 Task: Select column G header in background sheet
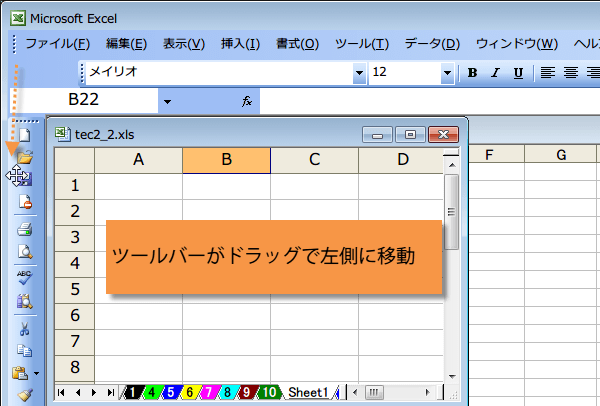click(x=561, y=155)
